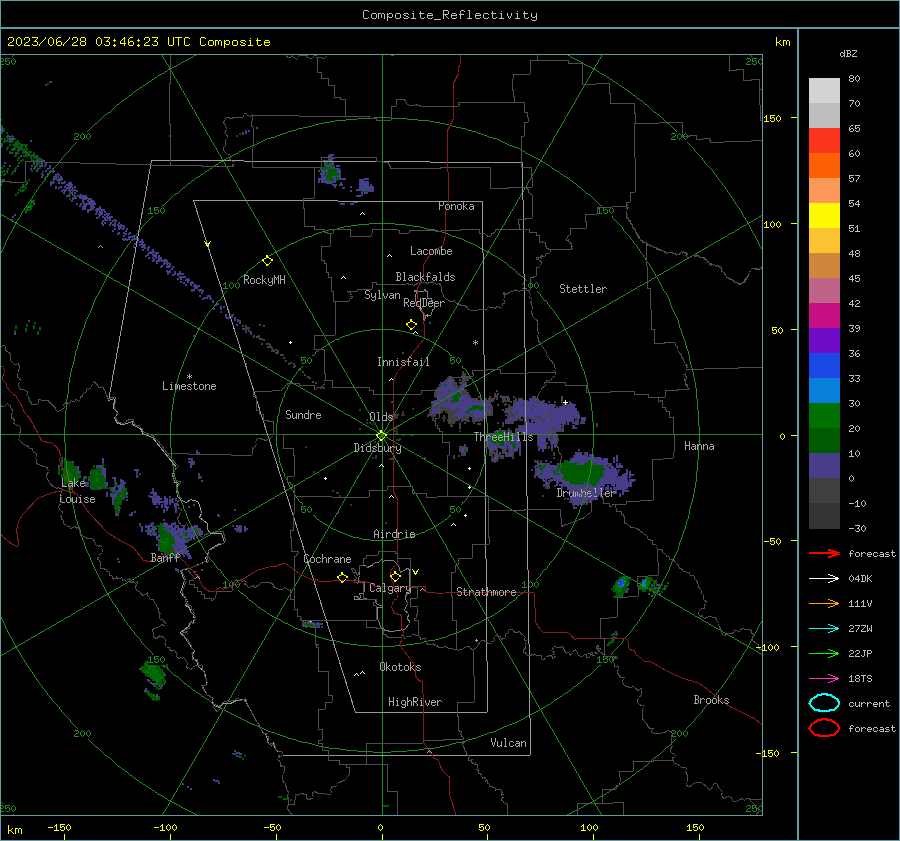Screen dimensions: 900x841
Task: Click the Innisfail label
Action: pos(403,362)
